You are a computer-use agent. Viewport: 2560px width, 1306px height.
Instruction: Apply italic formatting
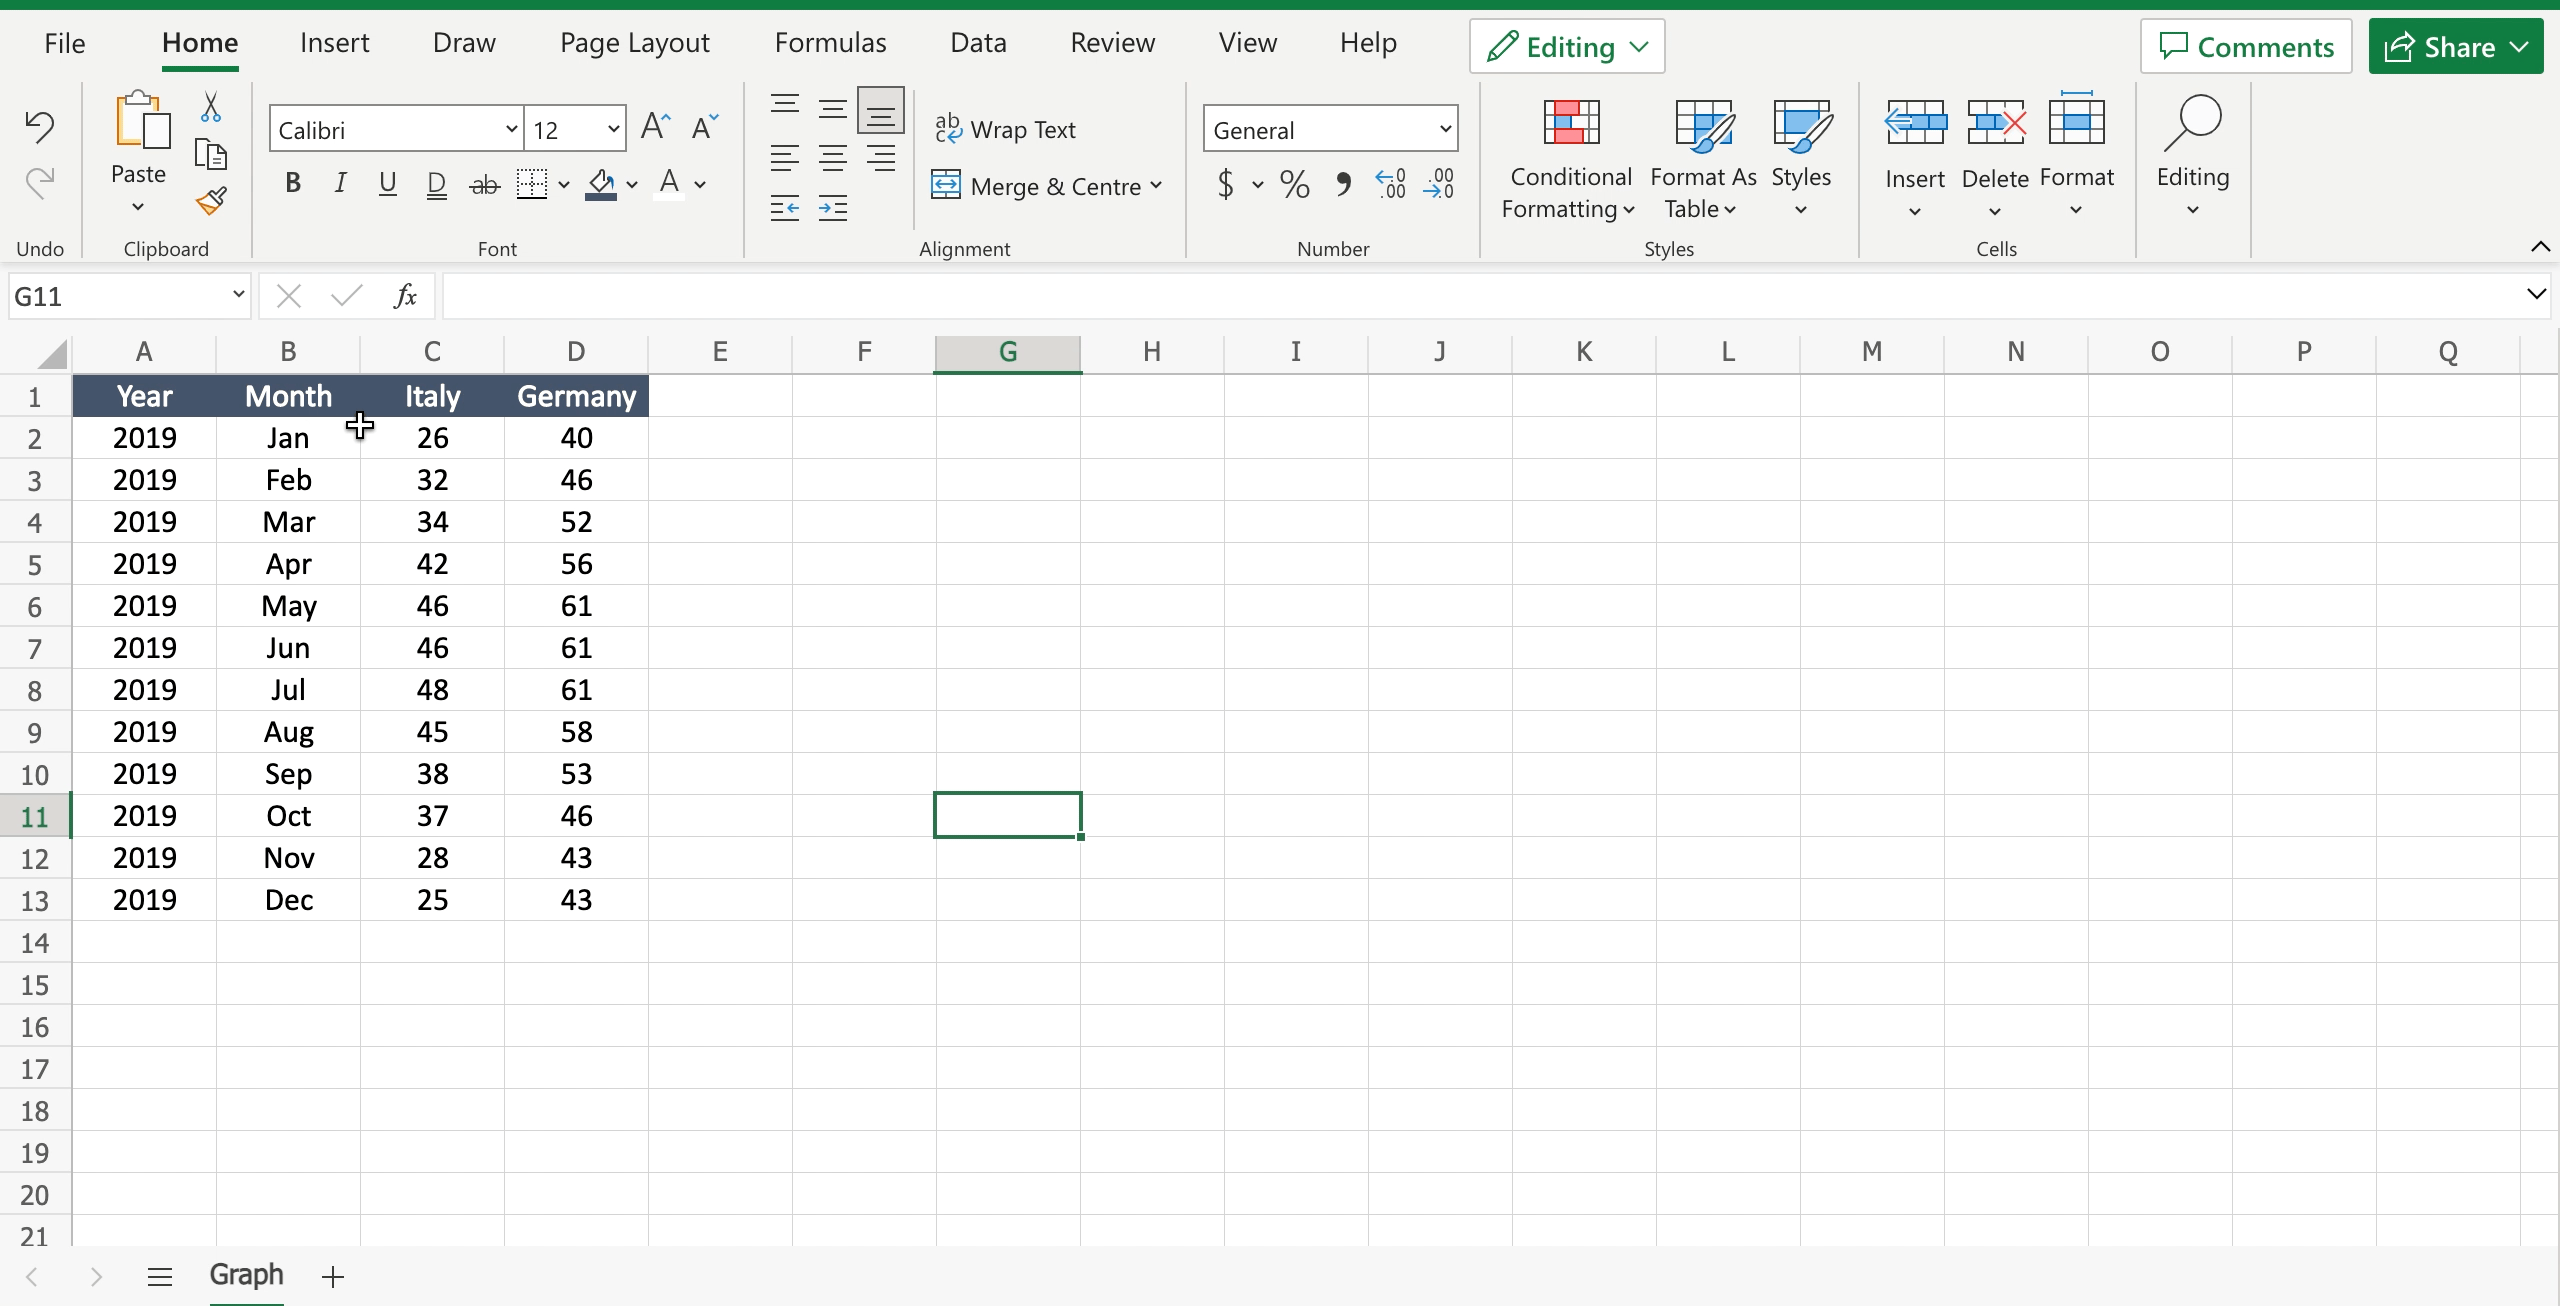340,183
